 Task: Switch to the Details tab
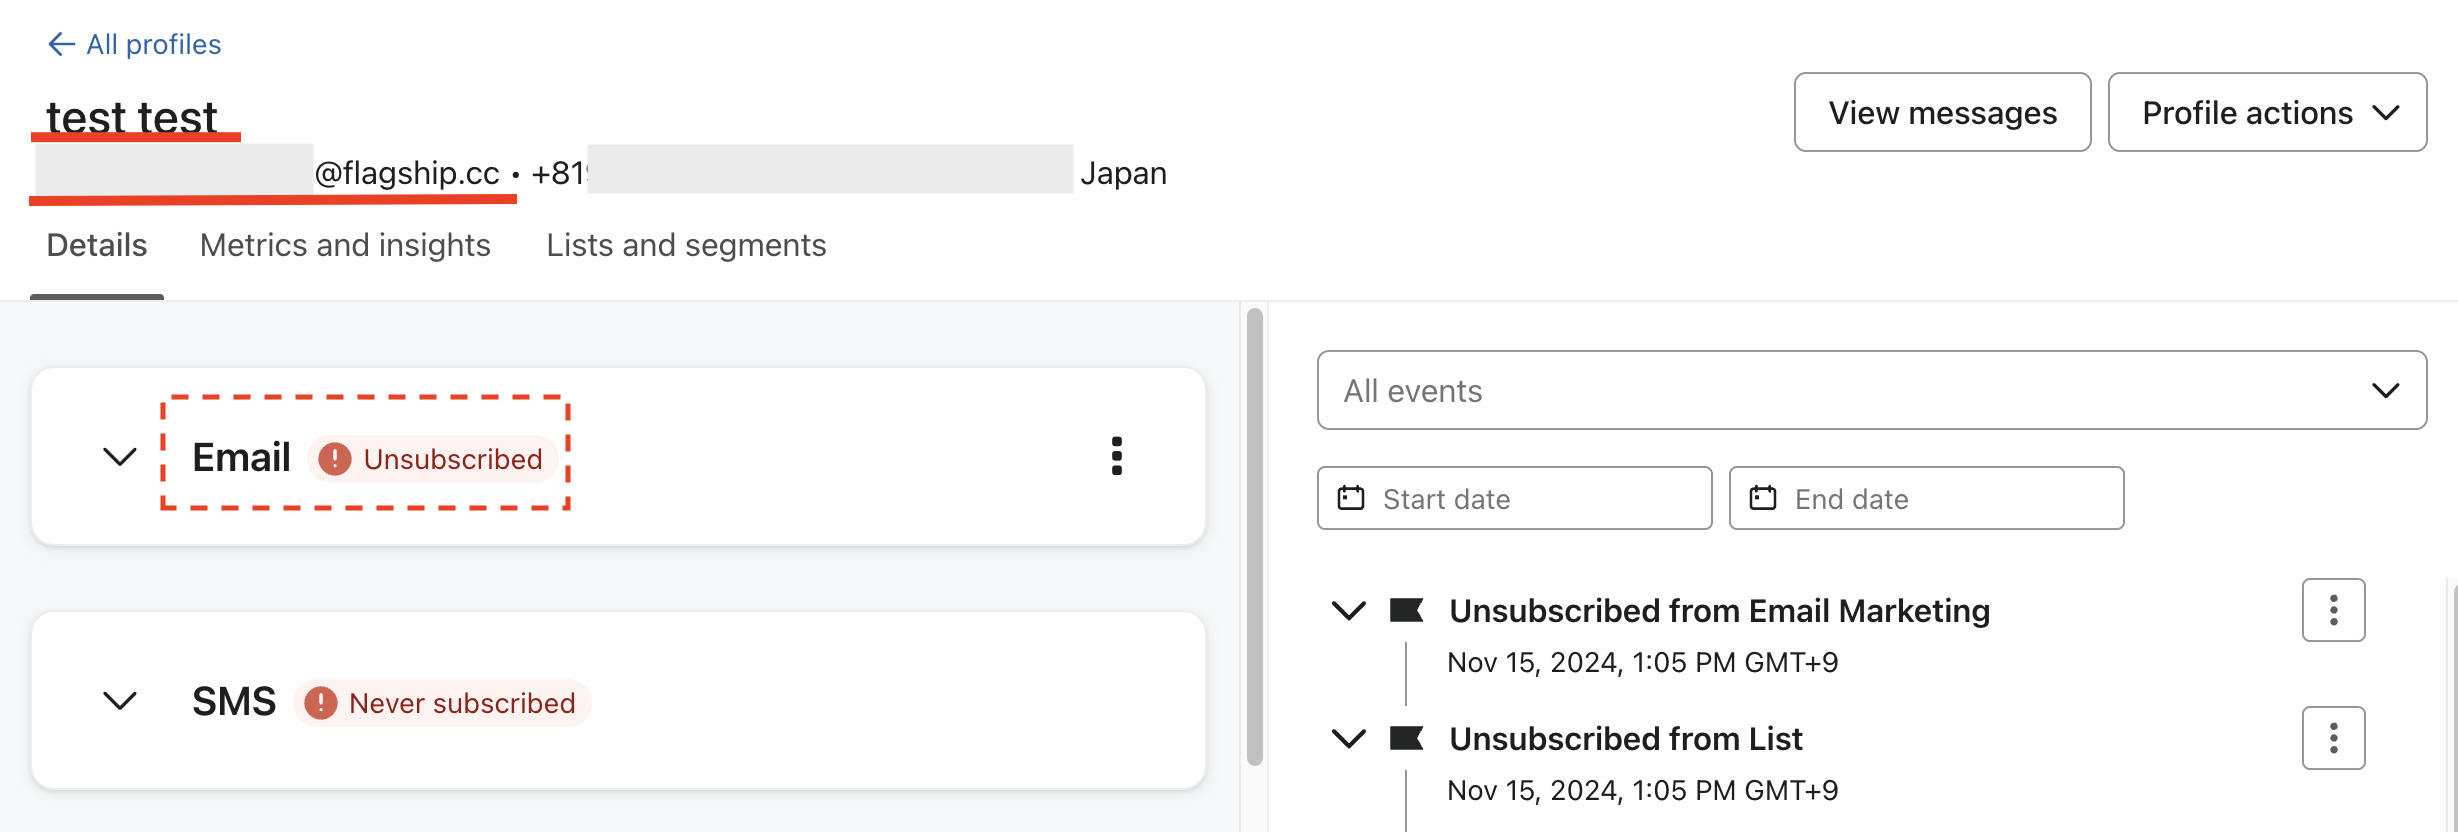[x=97, y=245]
